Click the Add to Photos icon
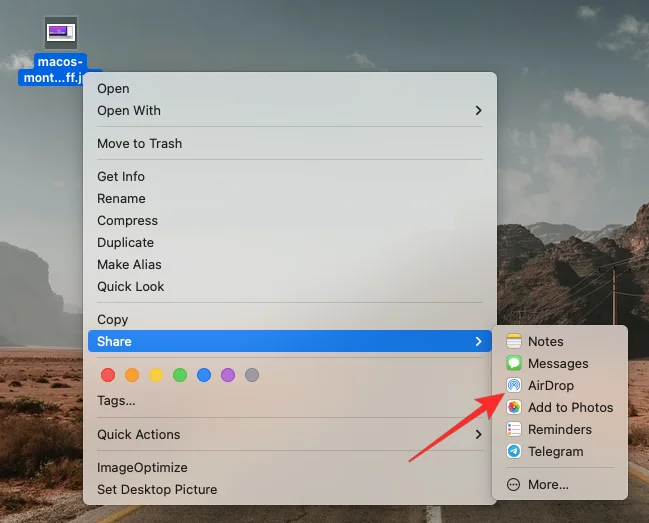649x523 pixels. click(x=513, y=408)
